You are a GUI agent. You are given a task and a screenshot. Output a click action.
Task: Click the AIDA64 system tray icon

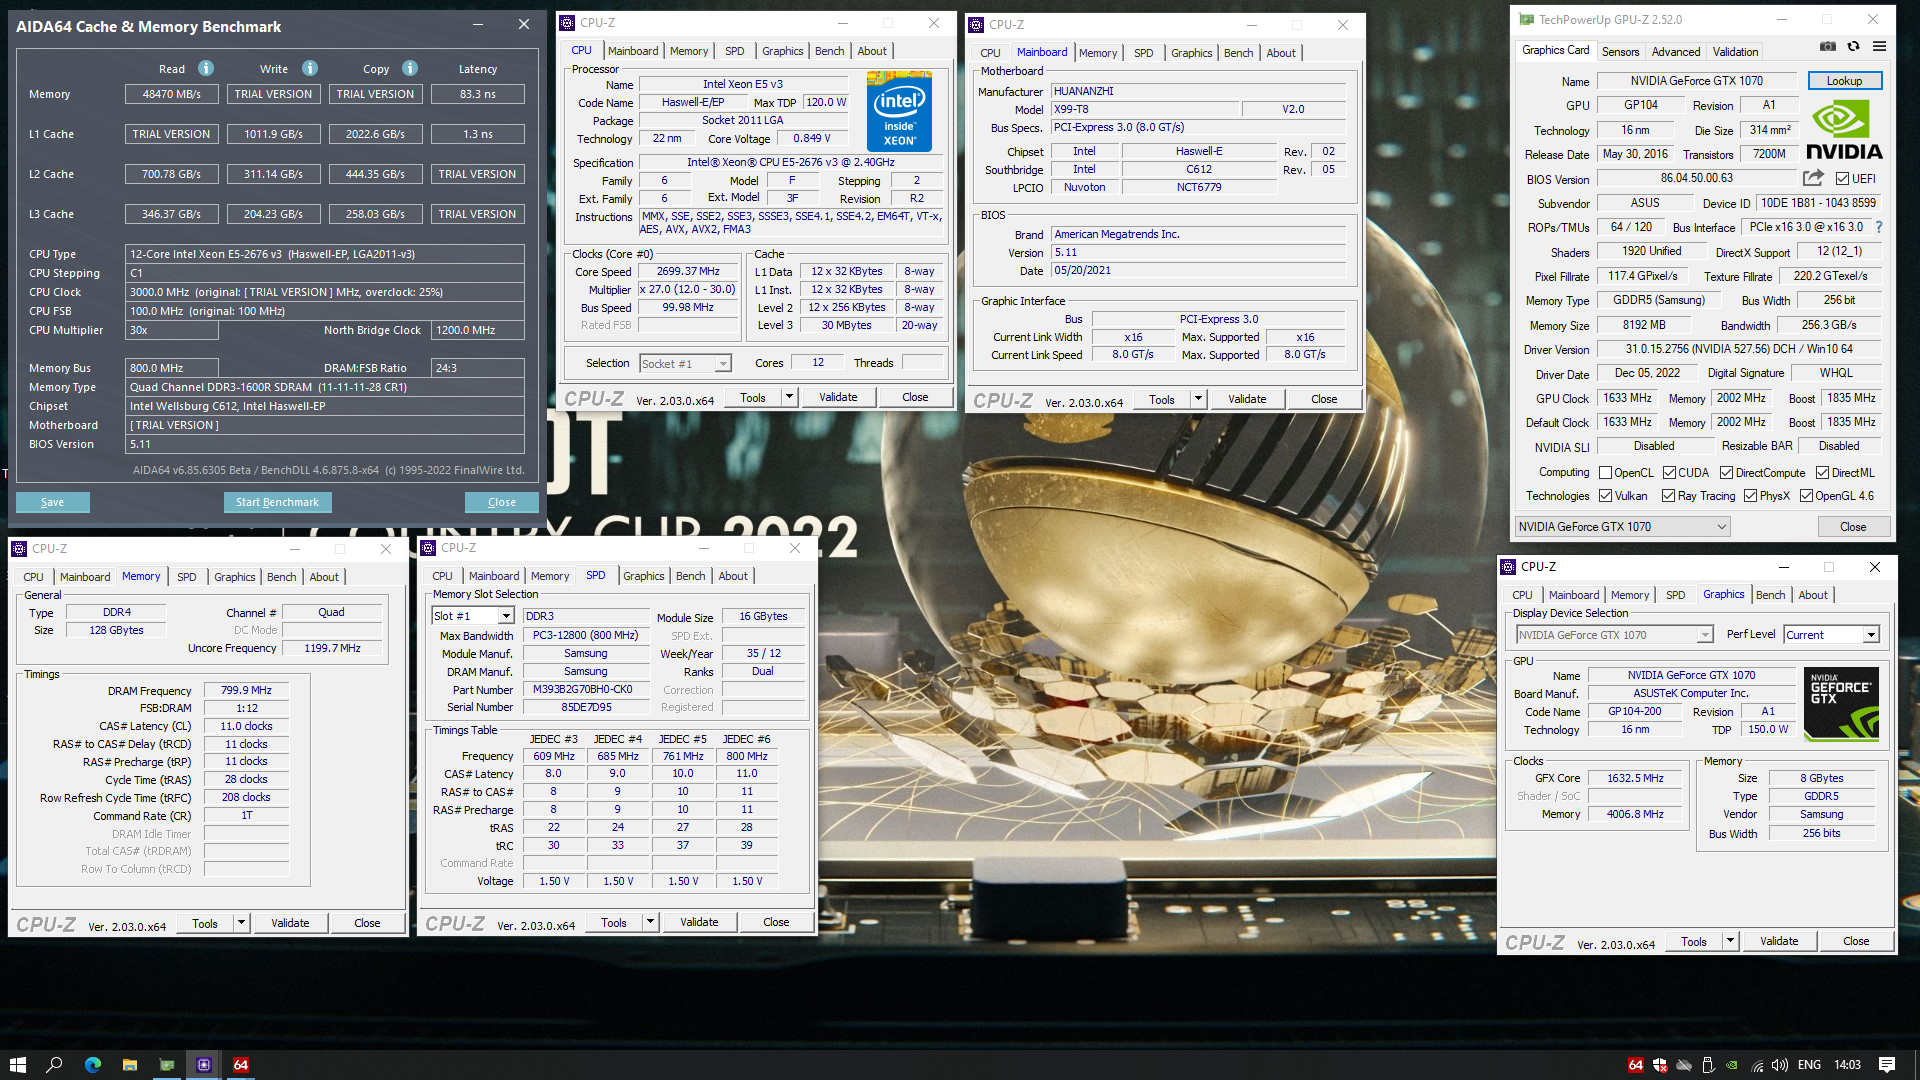click(x=1635, y=1065)
